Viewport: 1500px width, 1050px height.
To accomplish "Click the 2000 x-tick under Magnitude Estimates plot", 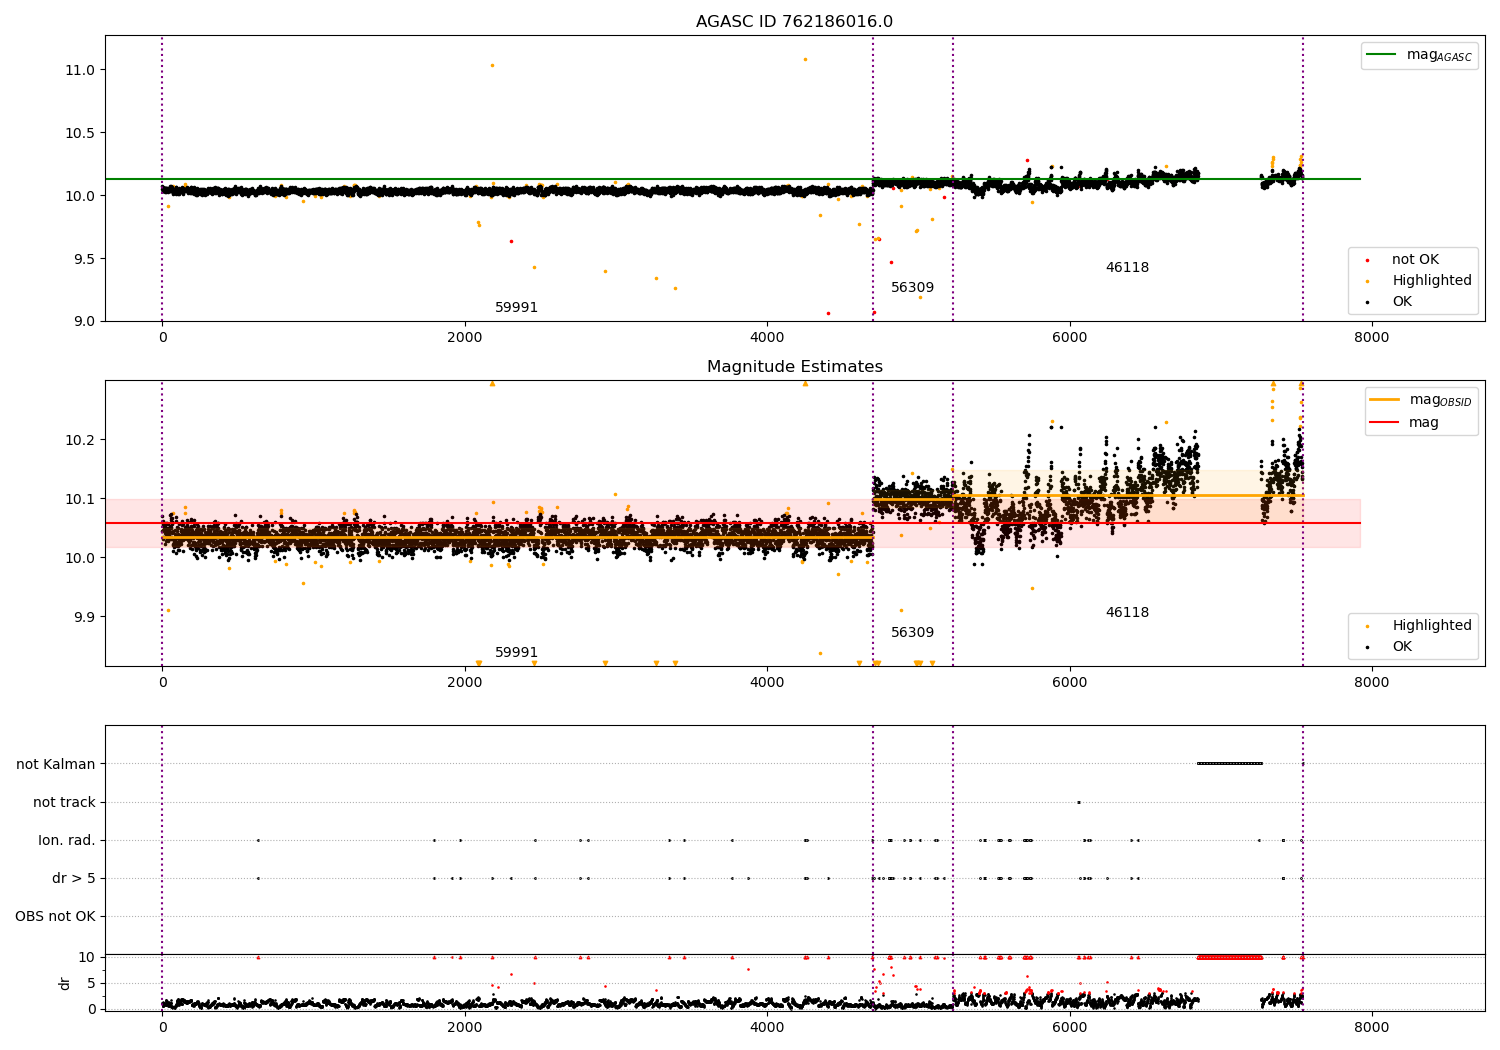I will point(465,683).
